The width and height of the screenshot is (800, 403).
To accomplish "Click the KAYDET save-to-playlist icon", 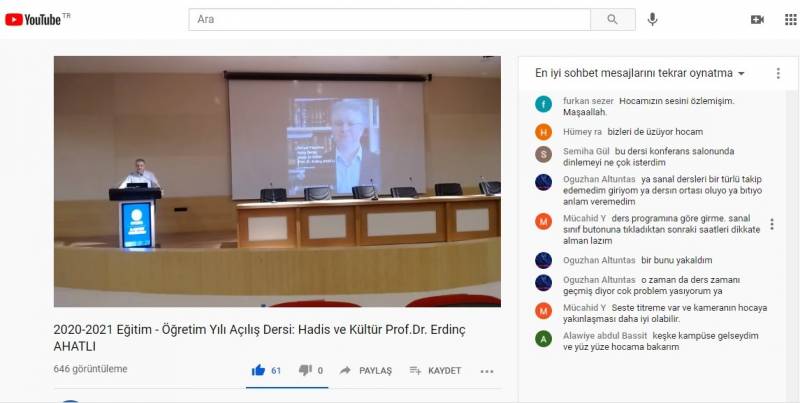I will [415, 370].
